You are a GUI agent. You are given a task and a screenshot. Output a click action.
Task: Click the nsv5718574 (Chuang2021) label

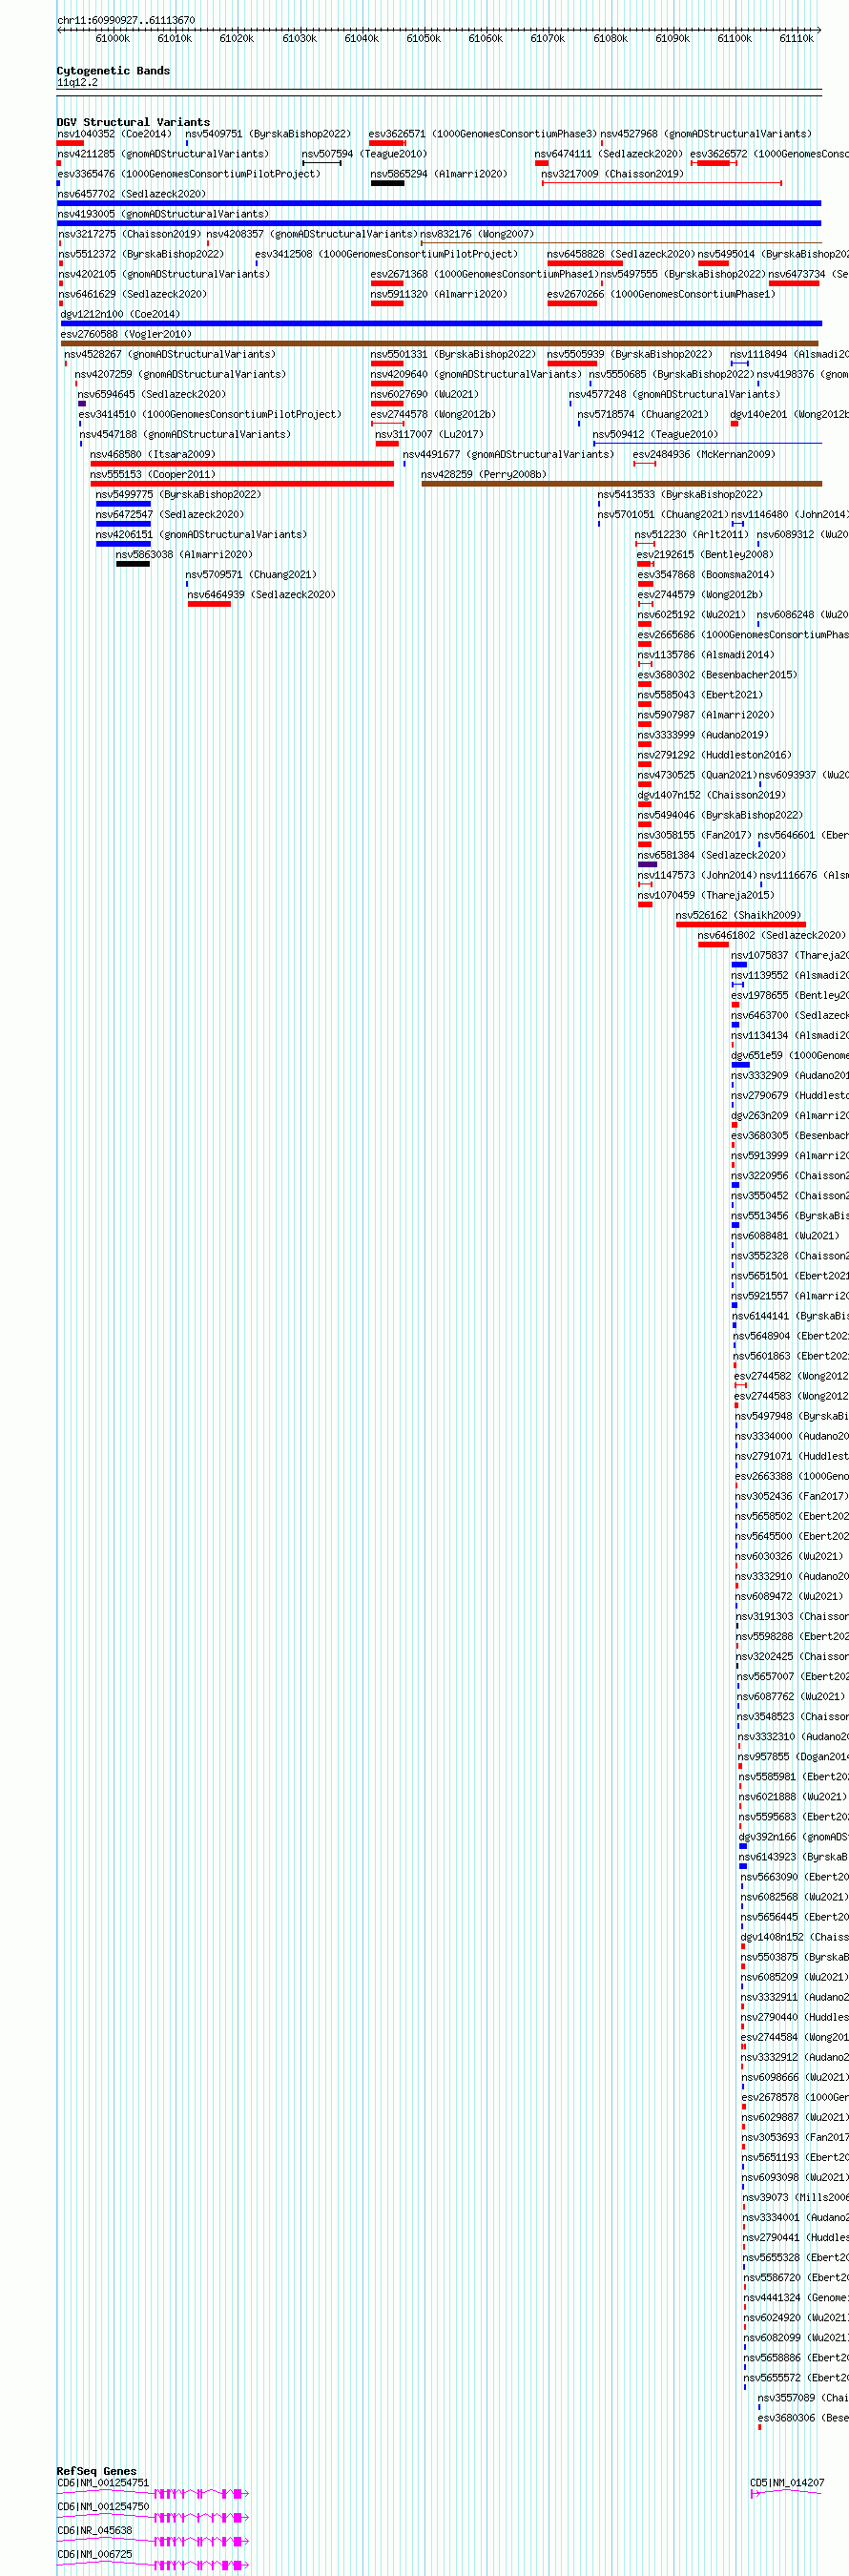coord(643,414)
